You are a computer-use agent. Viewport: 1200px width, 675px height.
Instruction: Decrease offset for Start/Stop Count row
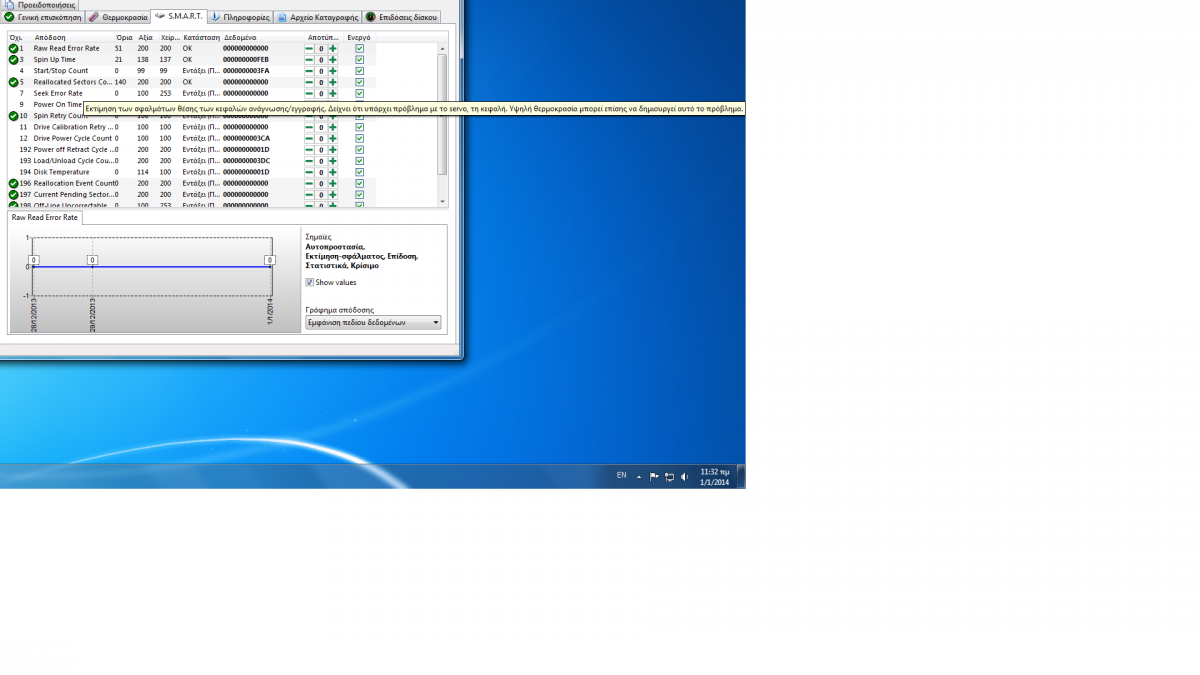(309, 71)
